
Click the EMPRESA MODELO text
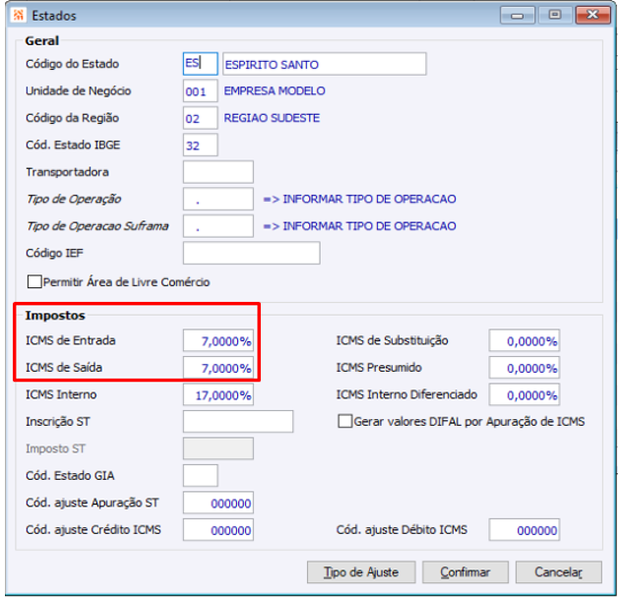coord(274,91)
